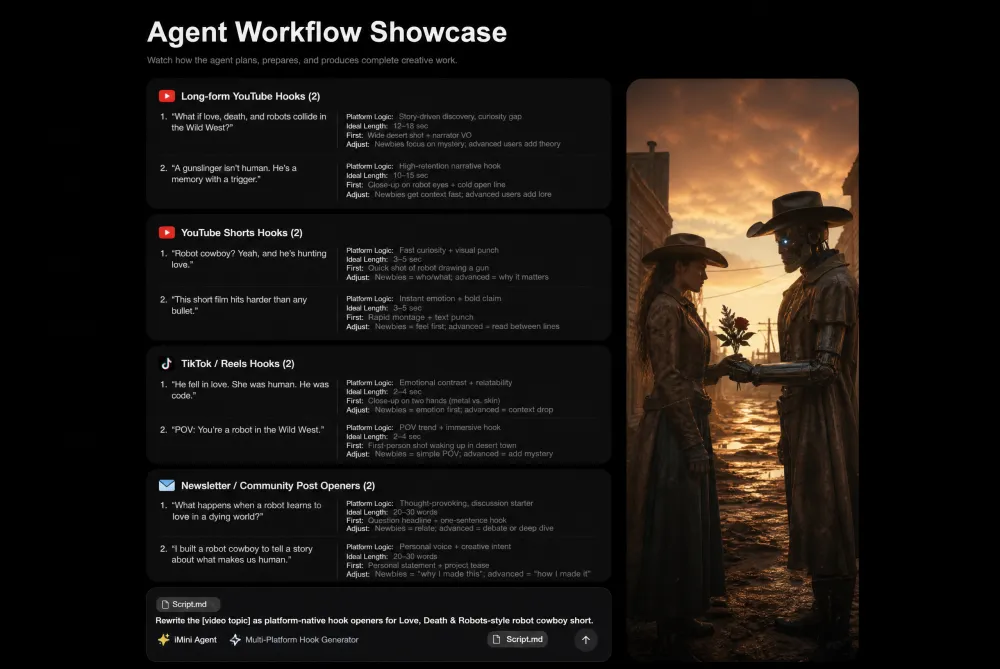Click the sparkle icon next to iMini Agent
The height and width of the screenshot is (669, 1000).
tap(164, 640)
